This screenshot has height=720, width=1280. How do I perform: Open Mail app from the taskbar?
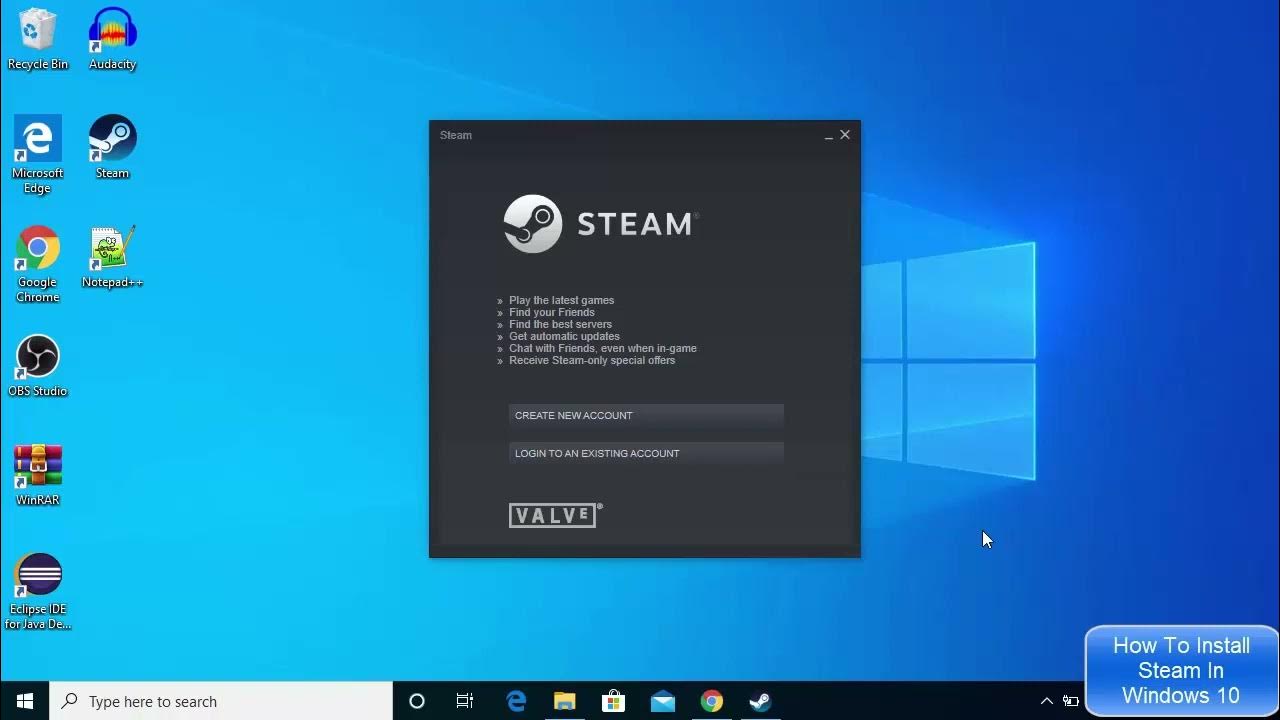[x=662, y=701]
